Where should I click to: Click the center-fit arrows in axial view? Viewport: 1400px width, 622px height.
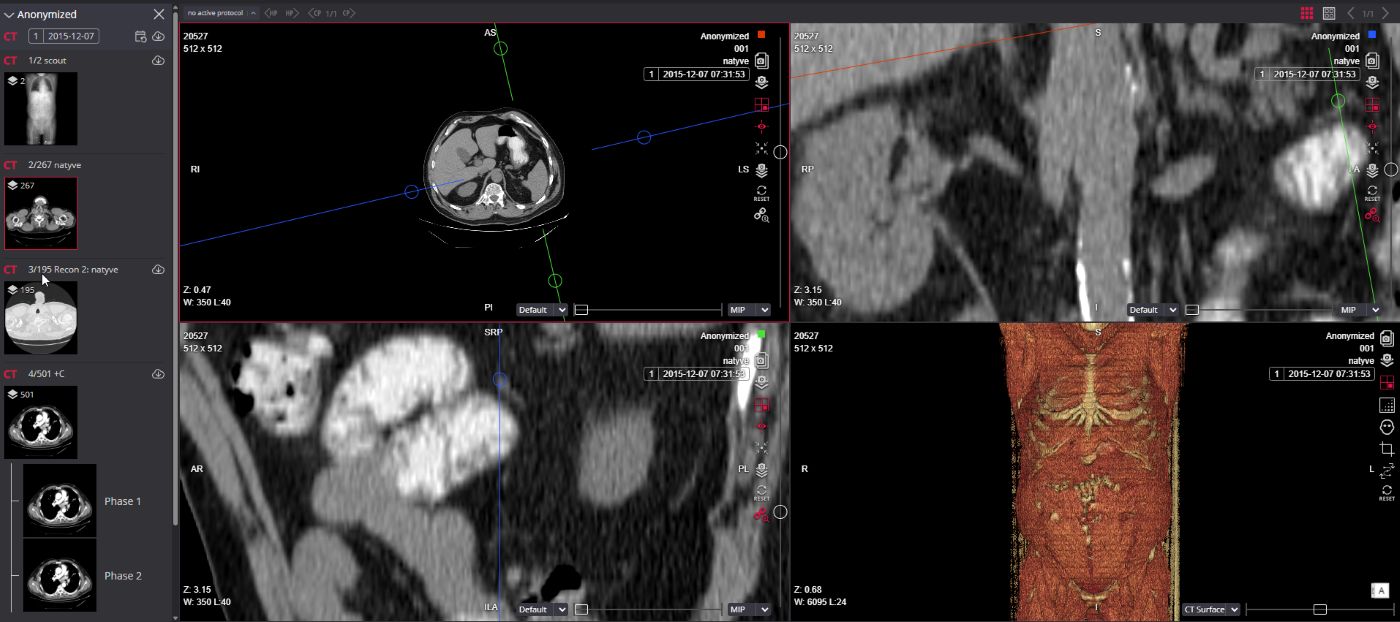click(x=761, y=148)
